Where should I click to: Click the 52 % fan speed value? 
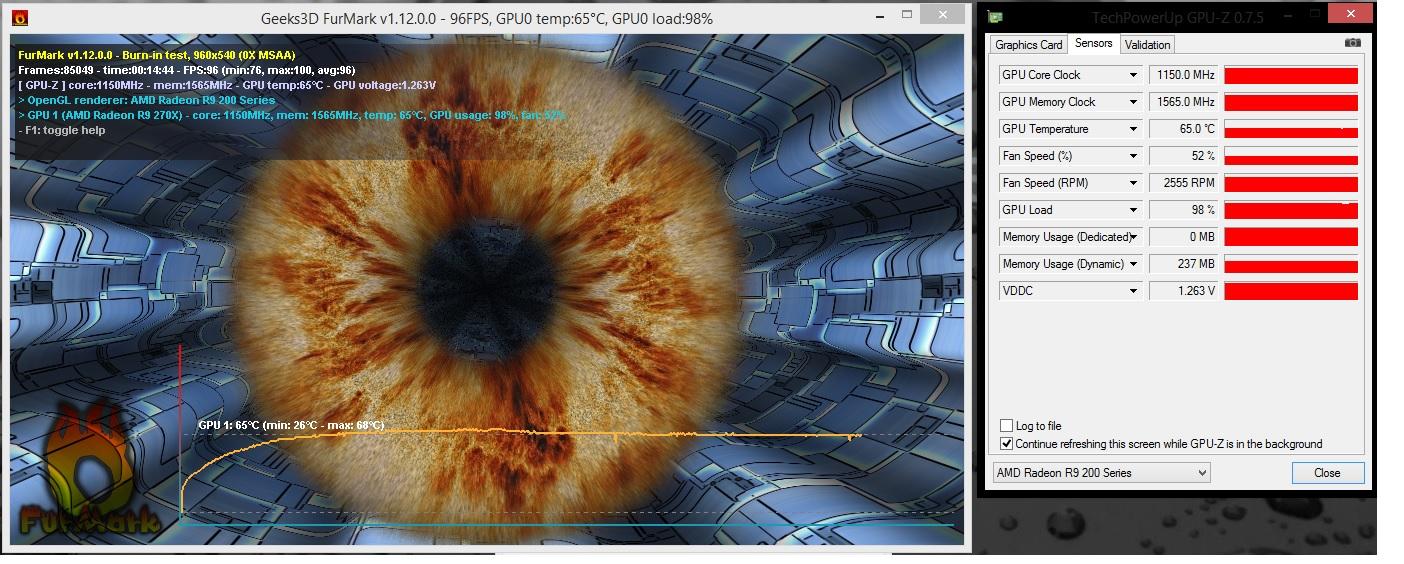[1185, 156]
